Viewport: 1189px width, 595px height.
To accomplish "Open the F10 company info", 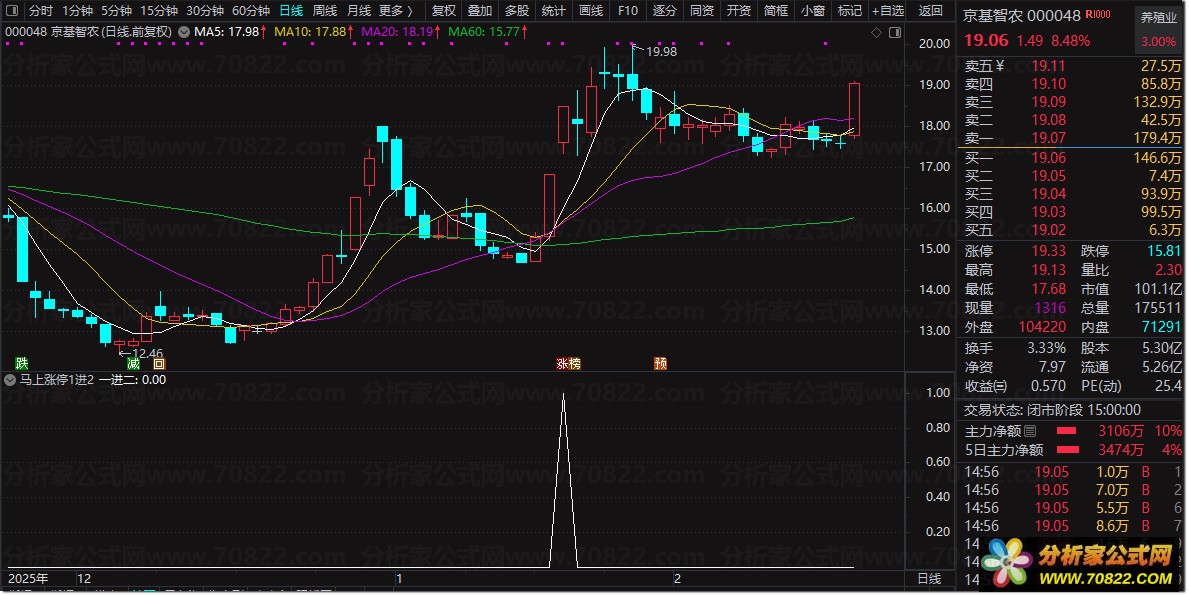I will pyautogui.click(x=628, y=11).
